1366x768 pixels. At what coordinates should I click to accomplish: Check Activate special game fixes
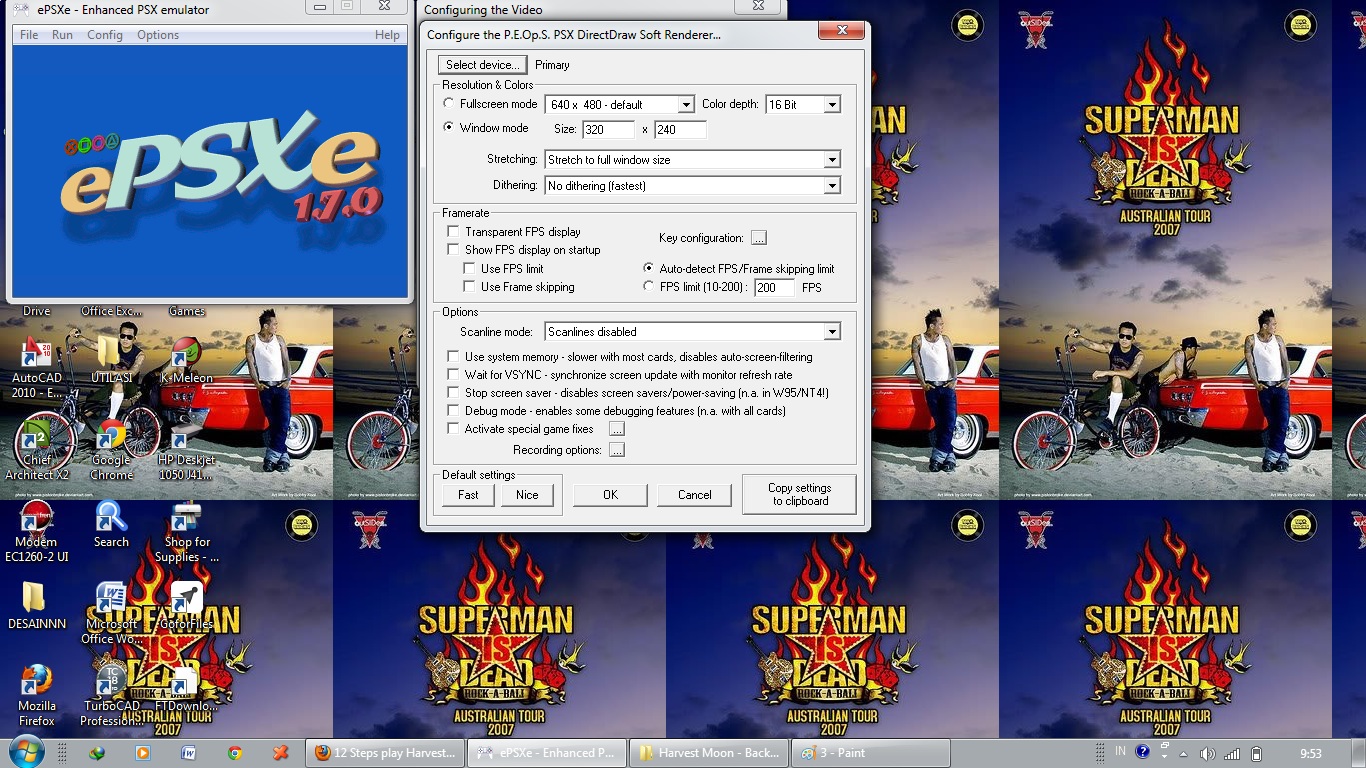coord(454,428)
